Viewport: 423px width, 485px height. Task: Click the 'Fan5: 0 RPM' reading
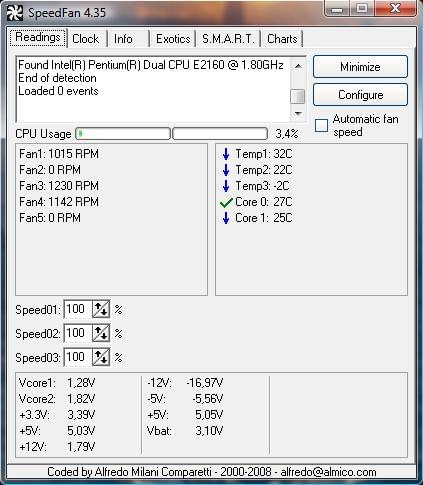tap(50, 218)
